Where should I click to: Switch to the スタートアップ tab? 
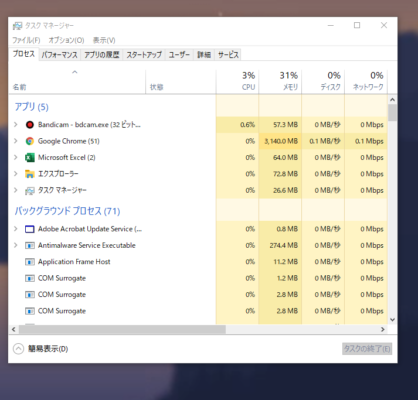144,55
